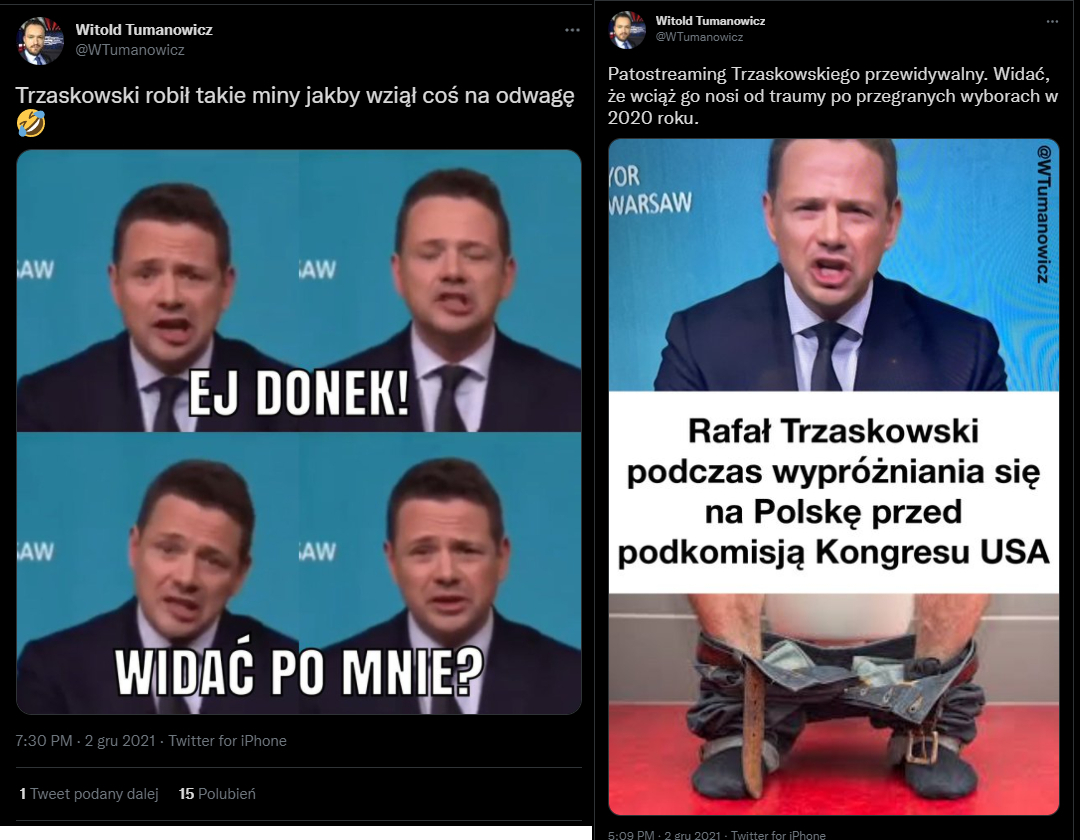Open the display name Witold Tumanowicz, left tweet
The width and height of the screenshot is (1080, 840).
(x=144, y=30)
